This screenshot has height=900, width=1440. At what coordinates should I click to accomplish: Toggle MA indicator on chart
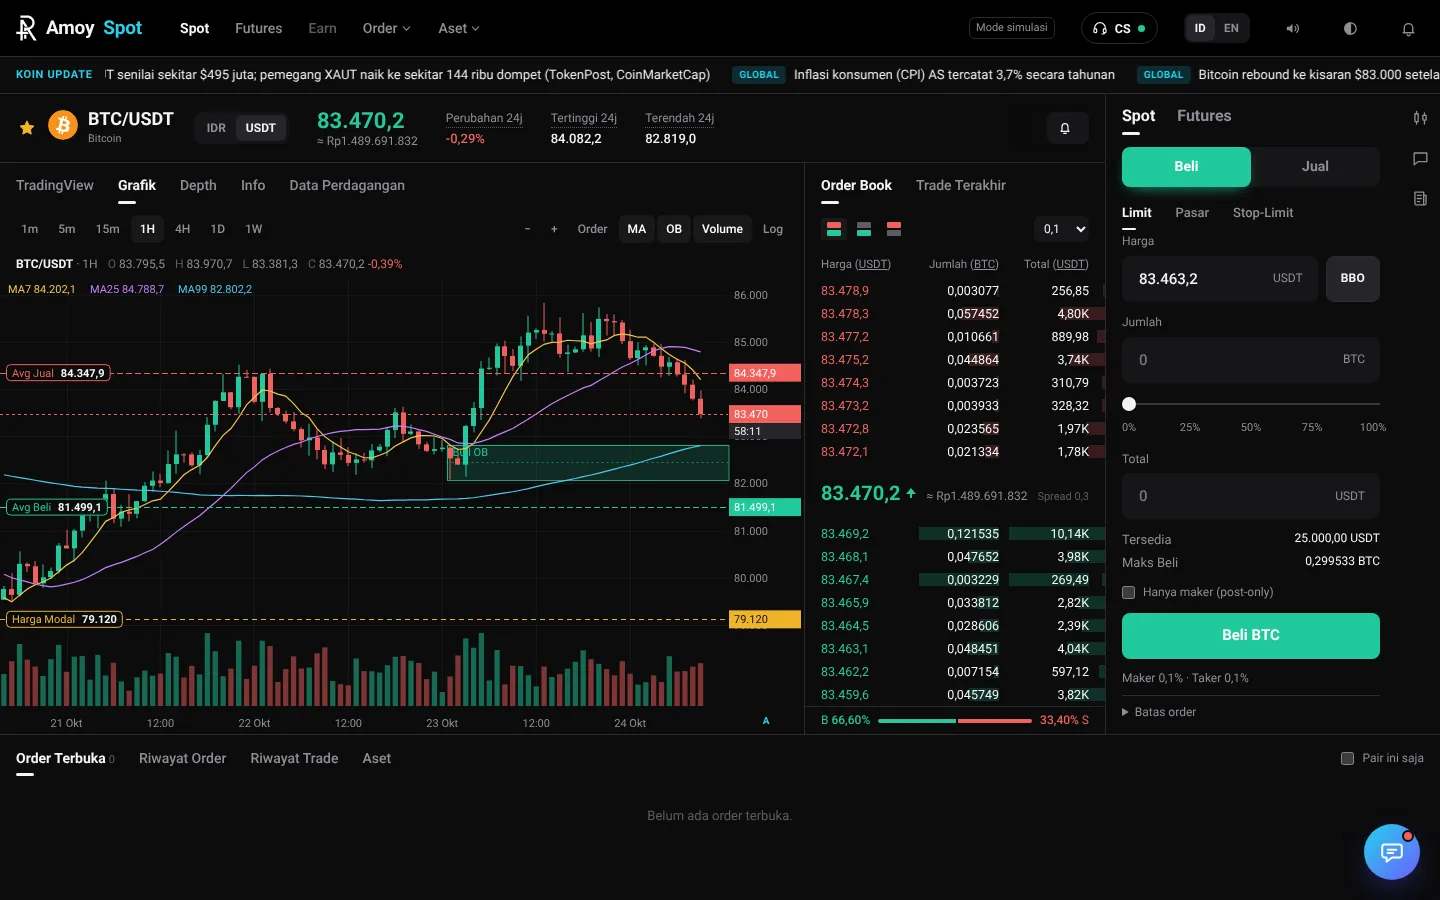coord(637,229)
